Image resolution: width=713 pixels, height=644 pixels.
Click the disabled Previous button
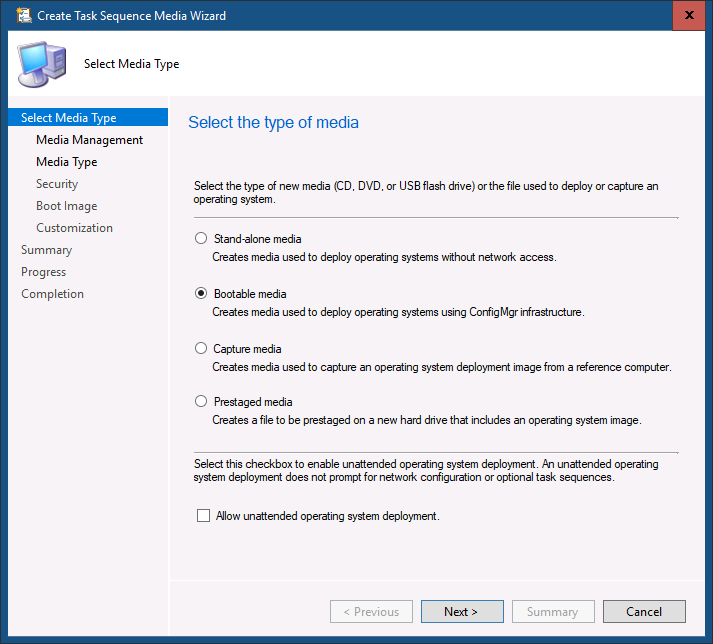tap(371, 611)
